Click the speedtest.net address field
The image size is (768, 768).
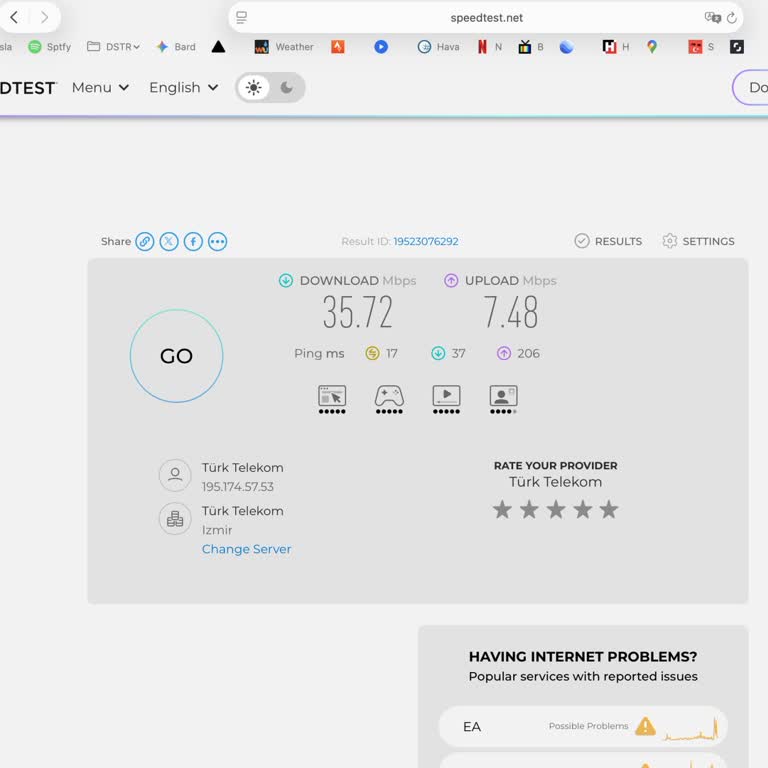486,18
